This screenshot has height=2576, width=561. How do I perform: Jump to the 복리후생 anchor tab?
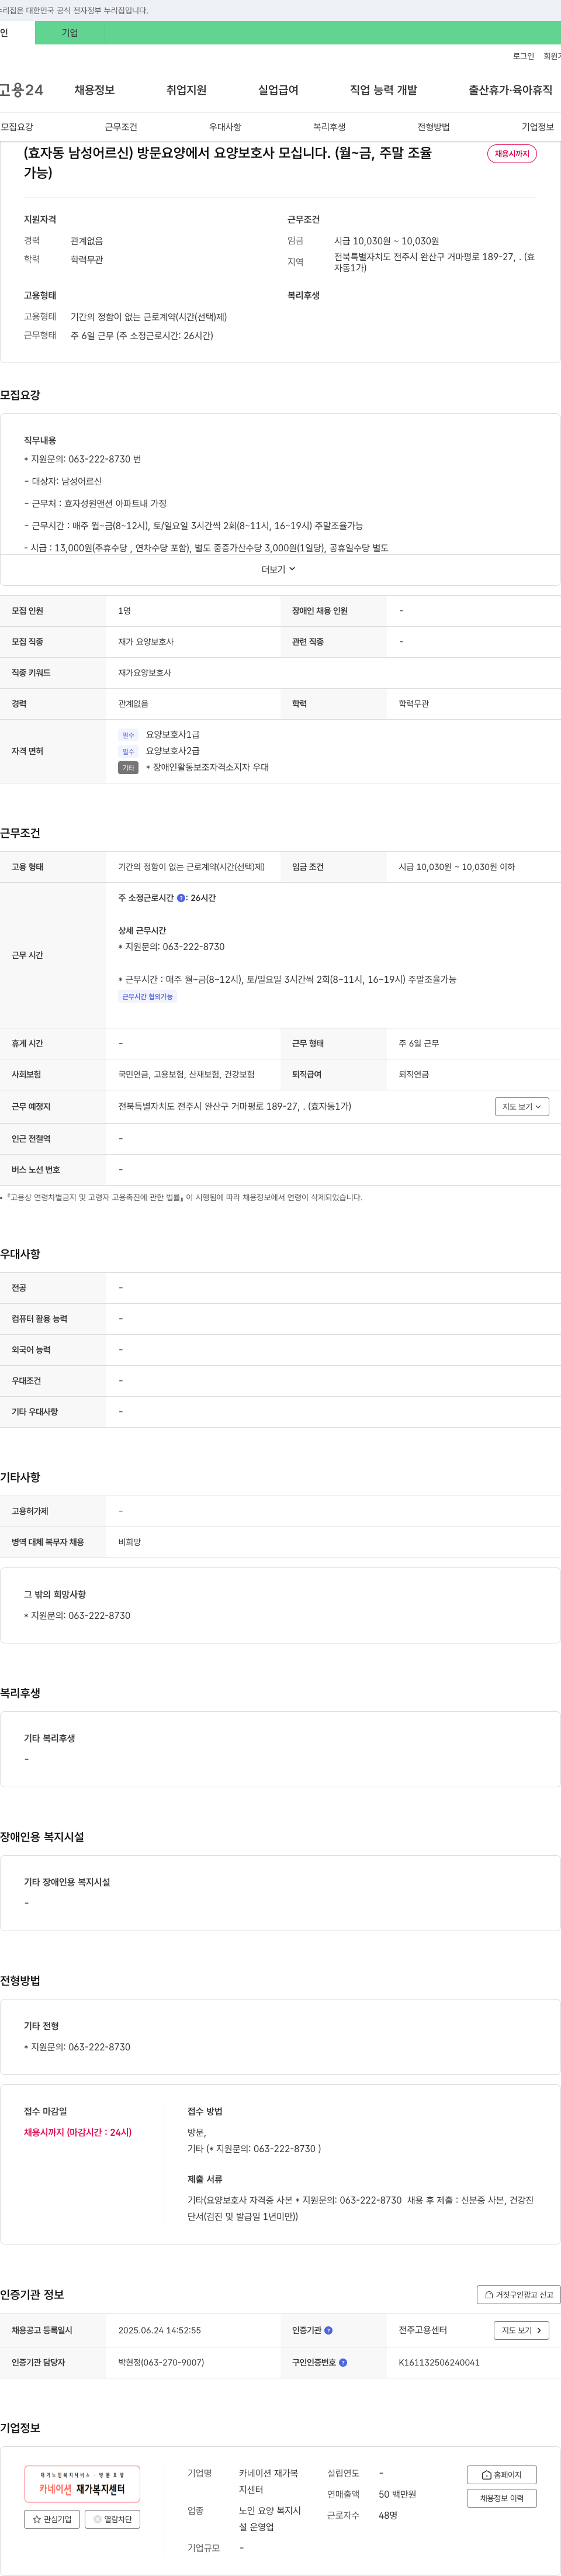[329, 127]
